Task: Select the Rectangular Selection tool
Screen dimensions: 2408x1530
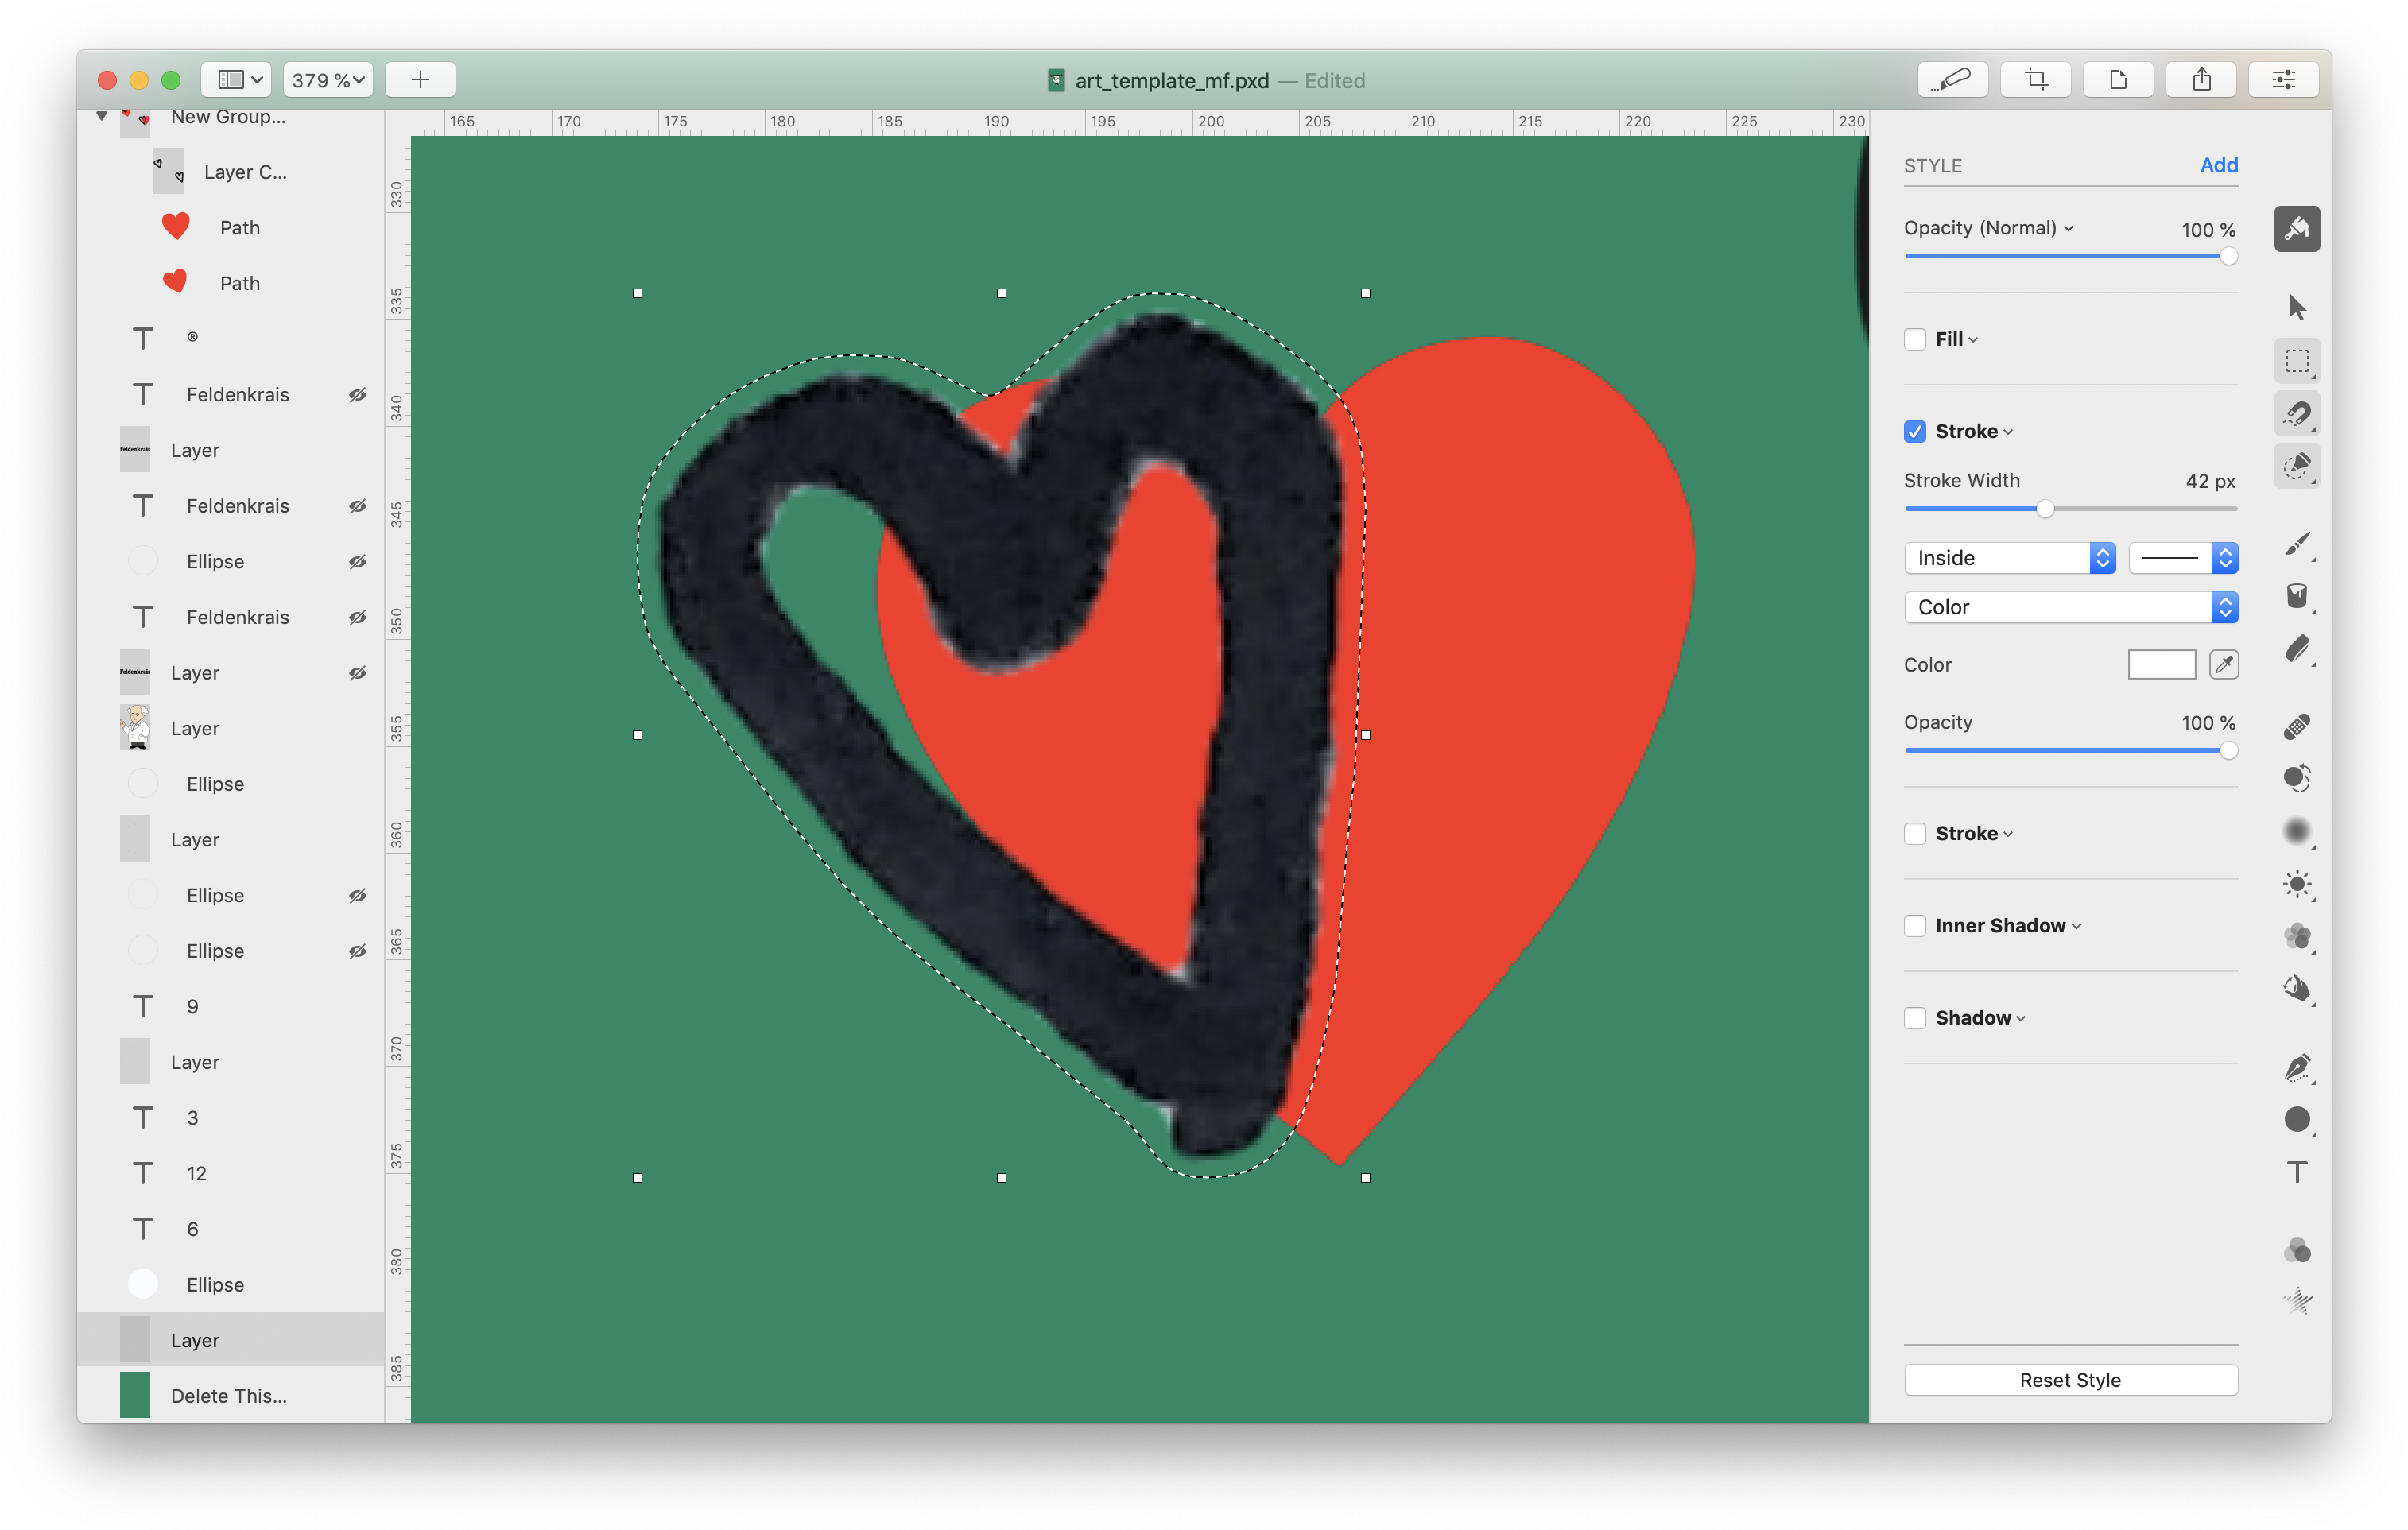Action: 2297,361
